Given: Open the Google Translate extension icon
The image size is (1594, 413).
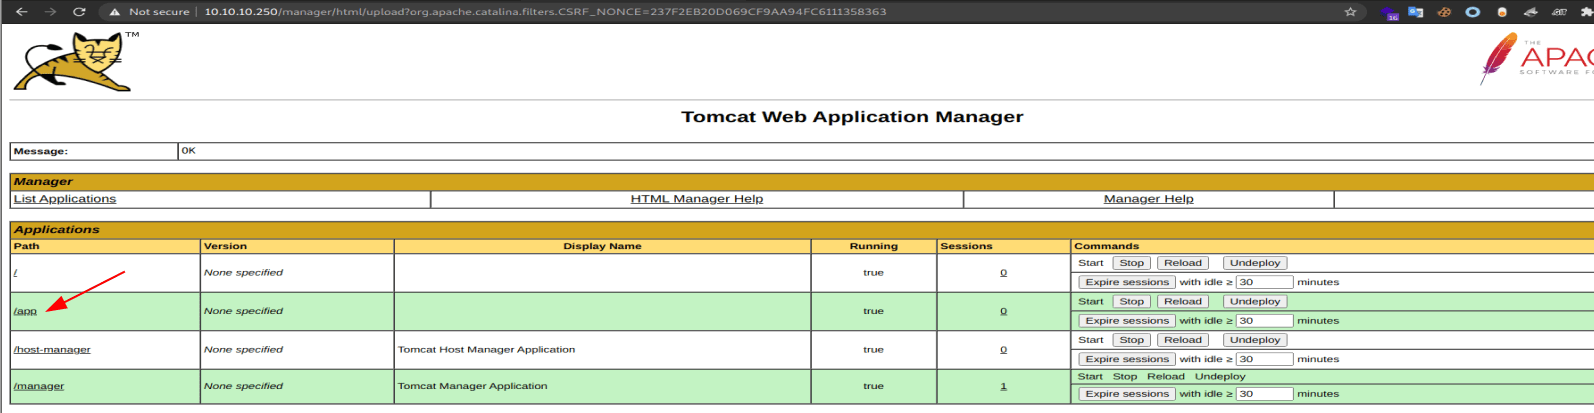Looking at the screenshot, I should coord(1415,12).
